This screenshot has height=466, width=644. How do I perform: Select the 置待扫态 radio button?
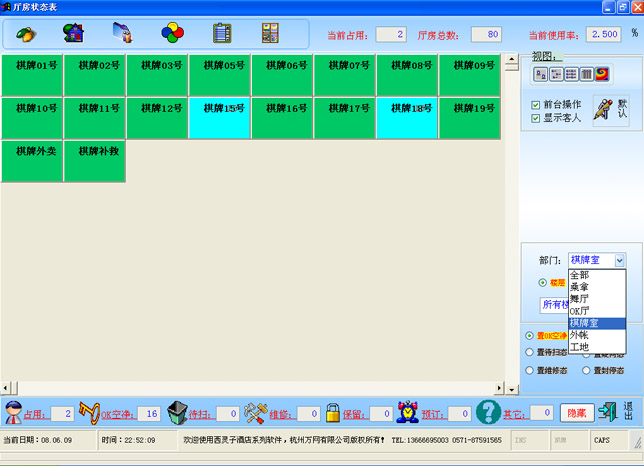(531, 352)
